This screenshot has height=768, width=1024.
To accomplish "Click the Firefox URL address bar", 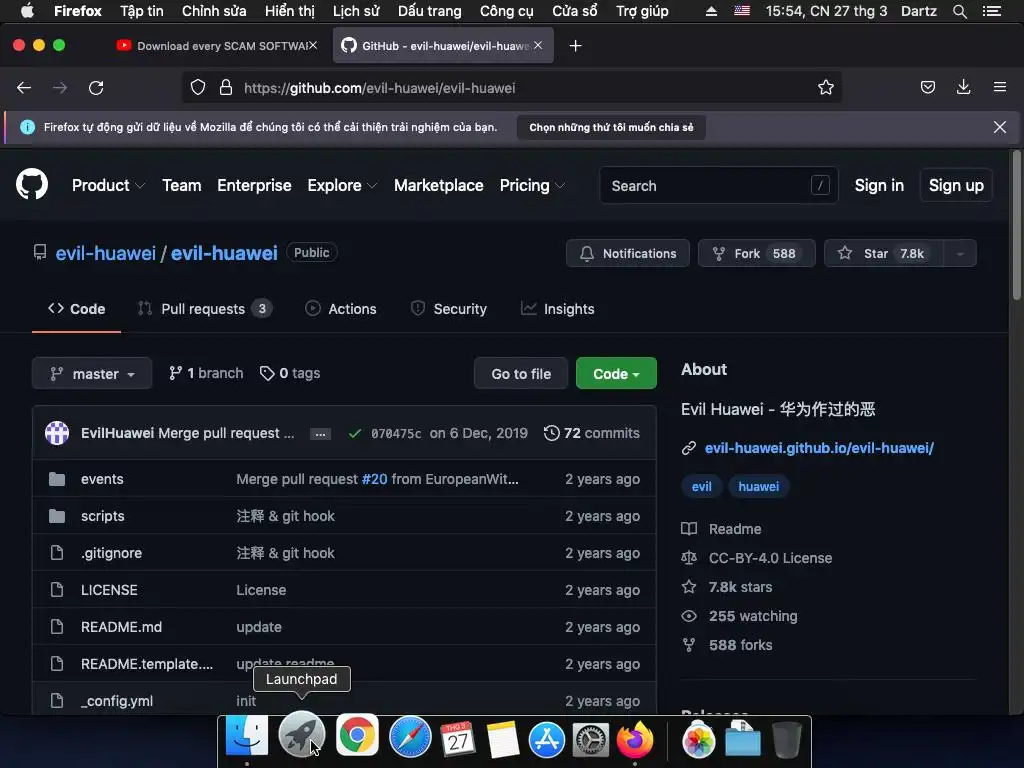I will [511, 88].
